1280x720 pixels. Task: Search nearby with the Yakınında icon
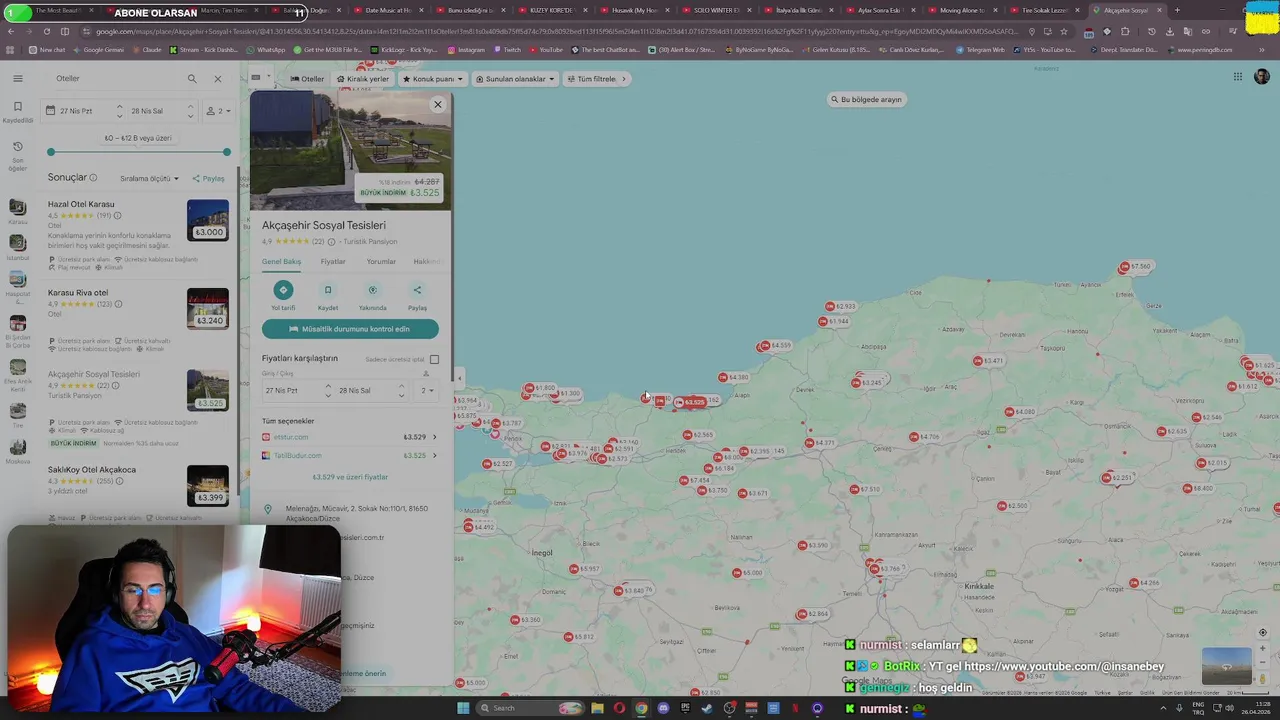(372, 290)
